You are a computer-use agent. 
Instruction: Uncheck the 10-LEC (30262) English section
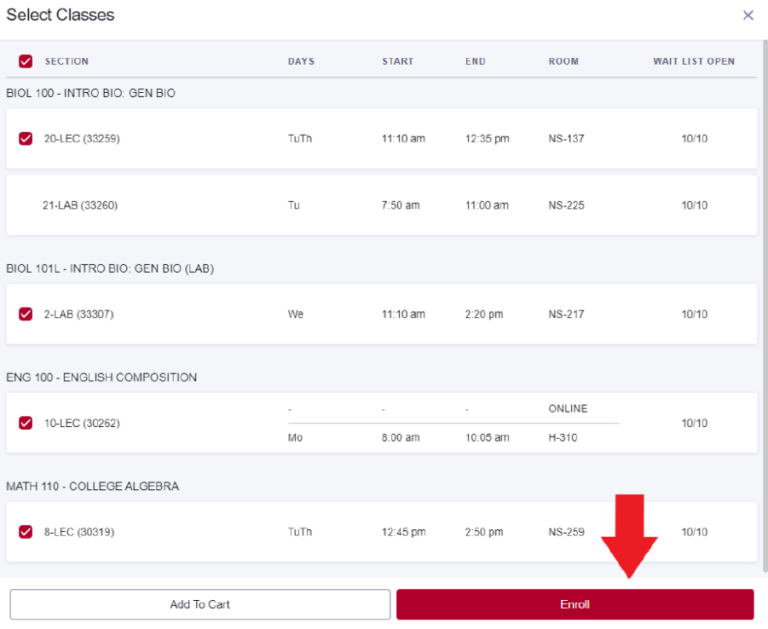[26, 423]
